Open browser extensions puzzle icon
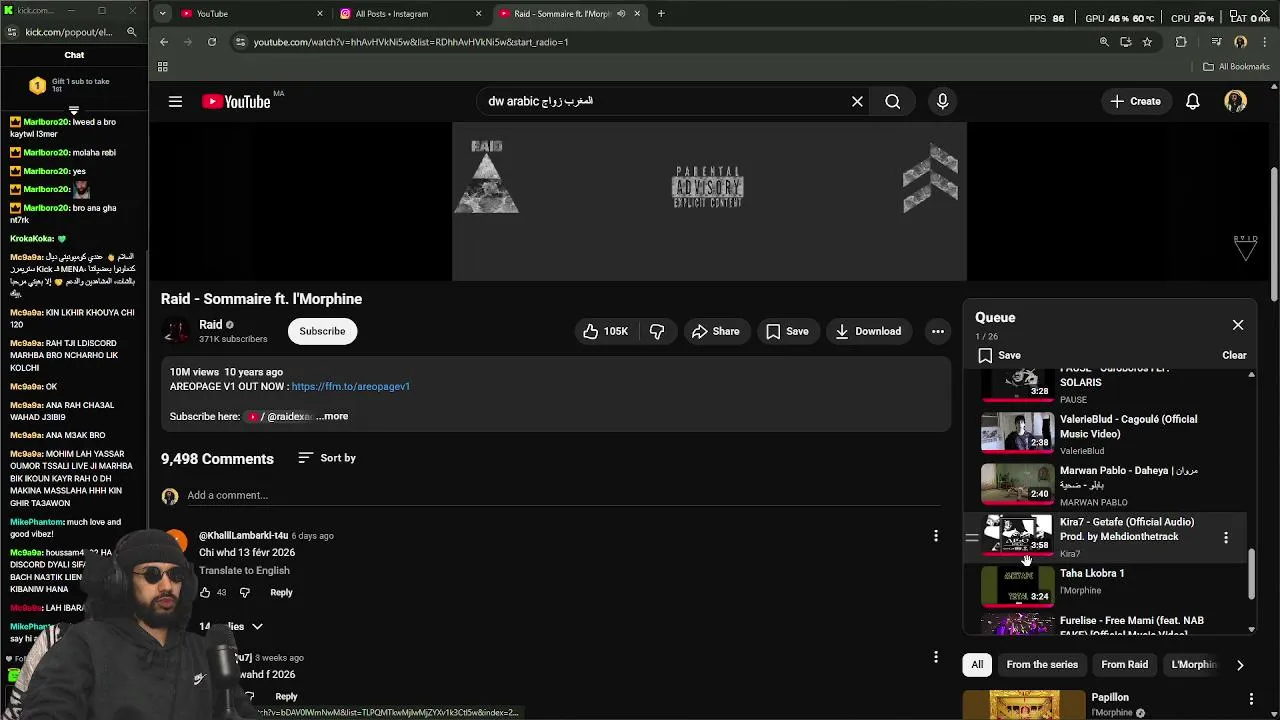Screen dimensions: 1280x720 click(x=1181, y=42)
